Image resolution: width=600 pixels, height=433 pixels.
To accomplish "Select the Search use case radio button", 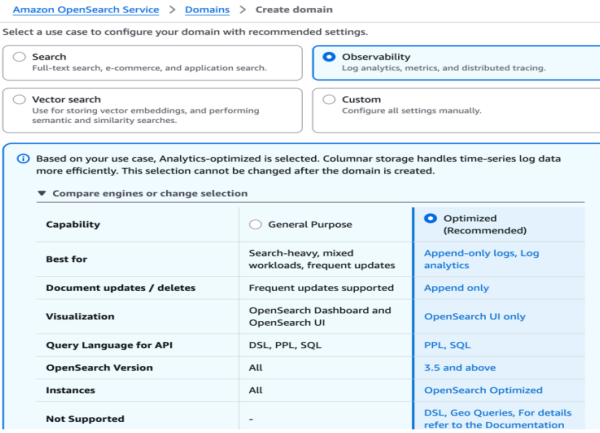I will pos(19,57).
